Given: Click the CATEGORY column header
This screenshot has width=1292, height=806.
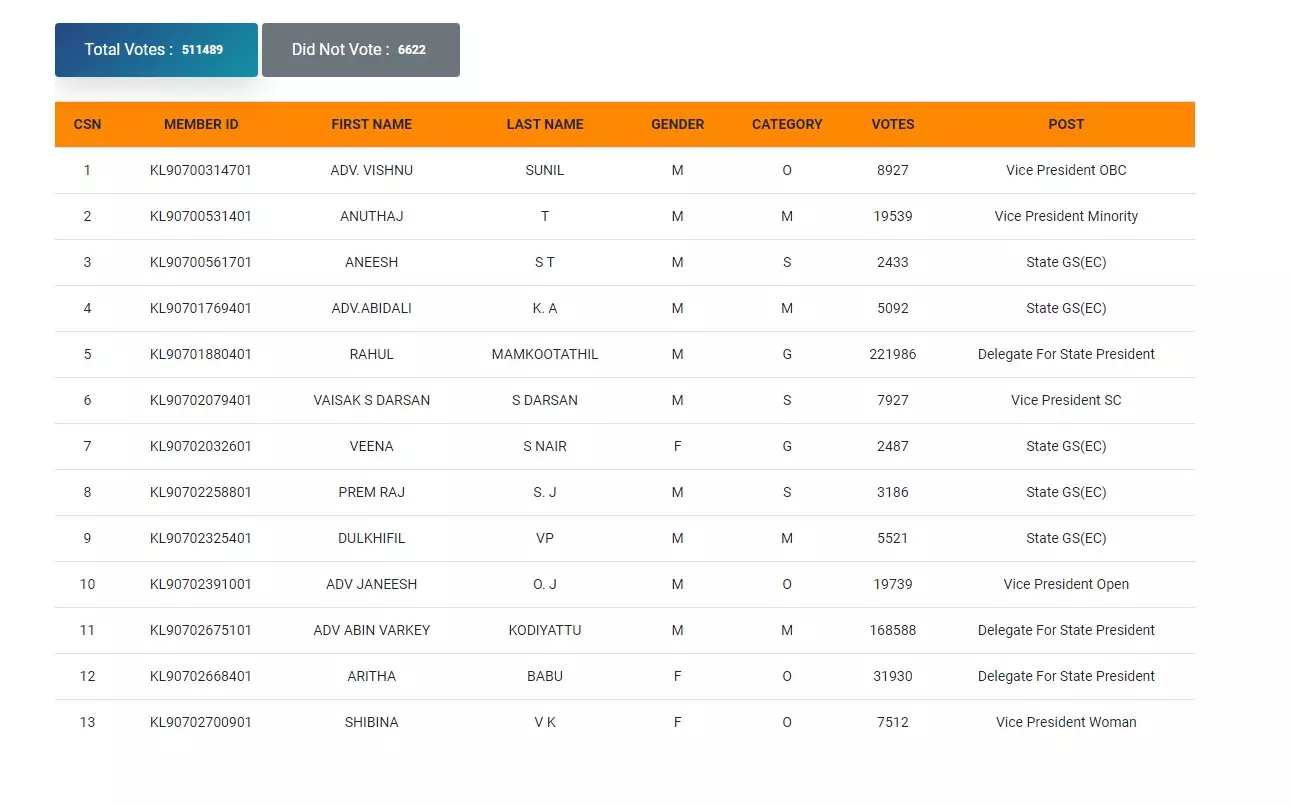Looking at the screenshot, I should click(787, 124).
